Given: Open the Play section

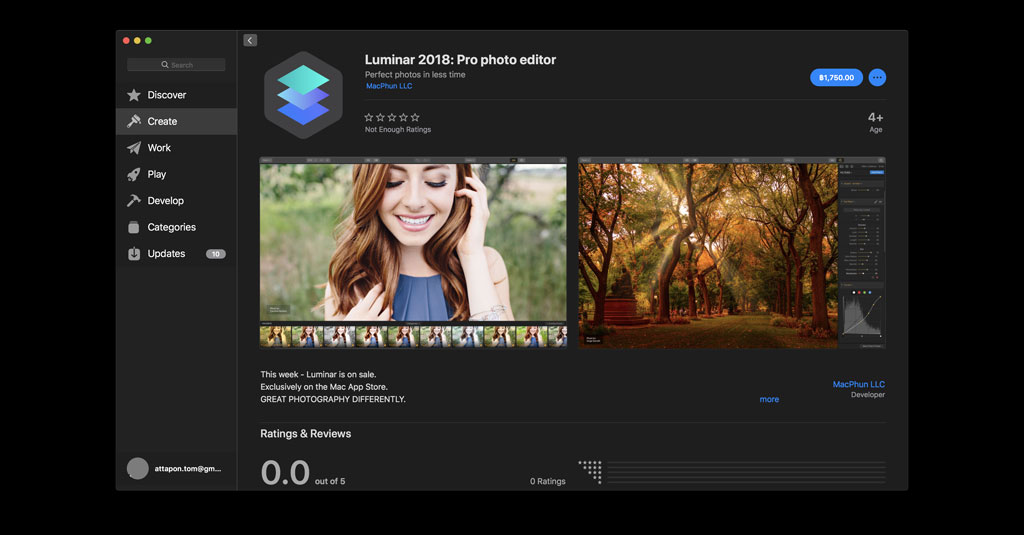Looking at the screenshot, I should click(x=176, y=174).
